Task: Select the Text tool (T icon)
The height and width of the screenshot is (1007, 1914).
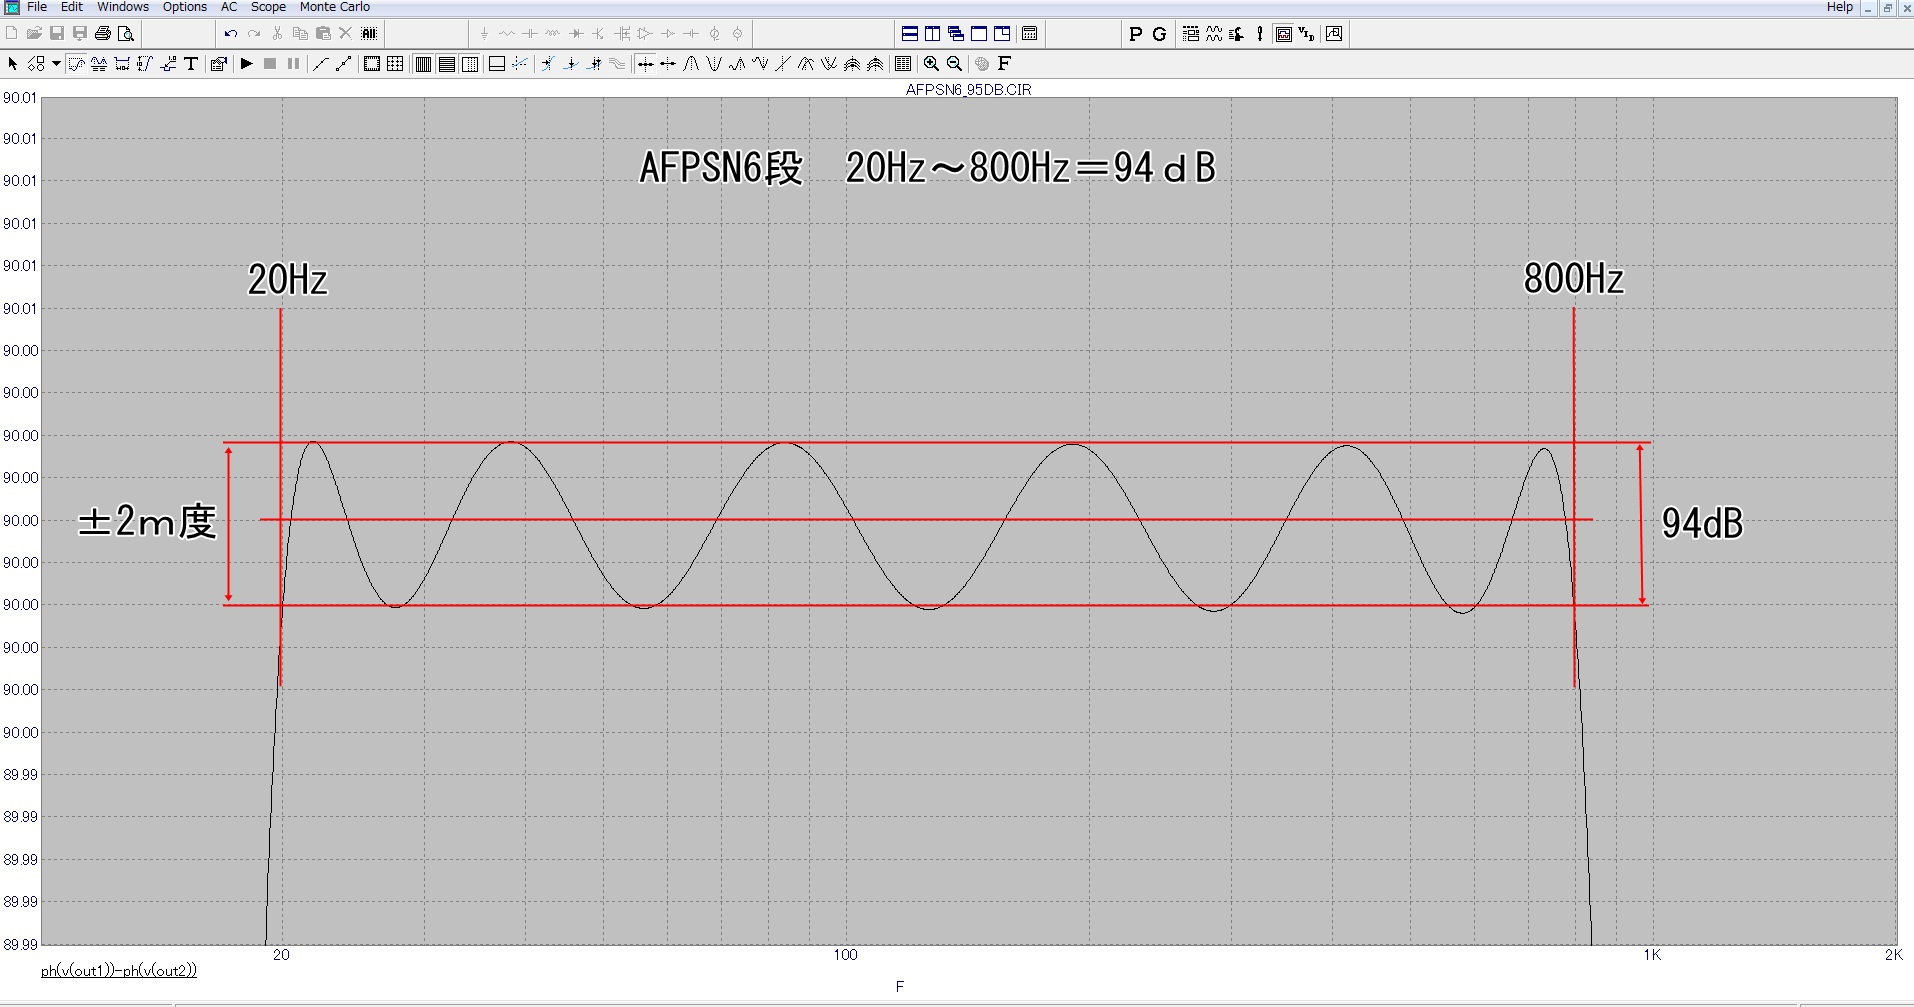Action: click(x=191, y=64)
